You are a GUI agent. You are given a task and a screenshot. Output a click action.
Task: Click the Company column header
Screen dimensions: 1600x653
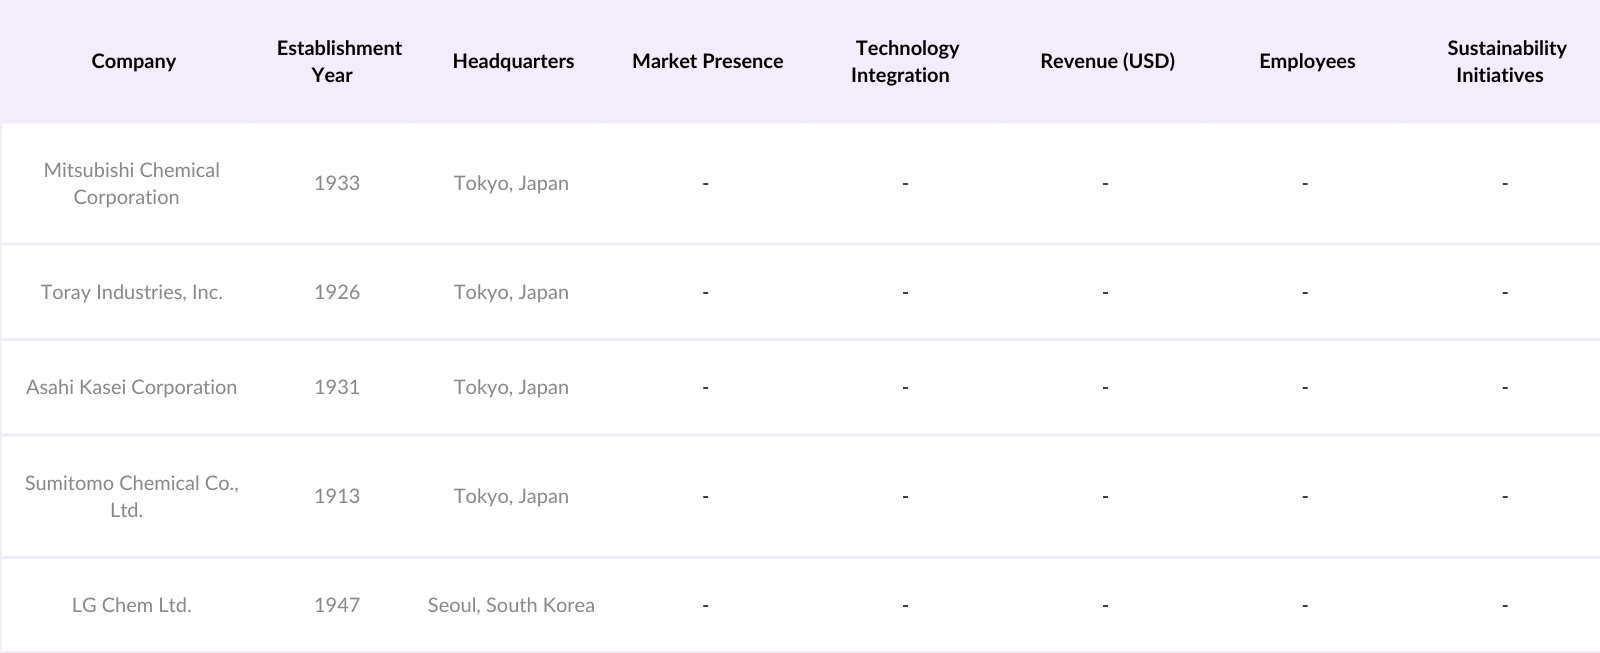[x=133, y=61]
